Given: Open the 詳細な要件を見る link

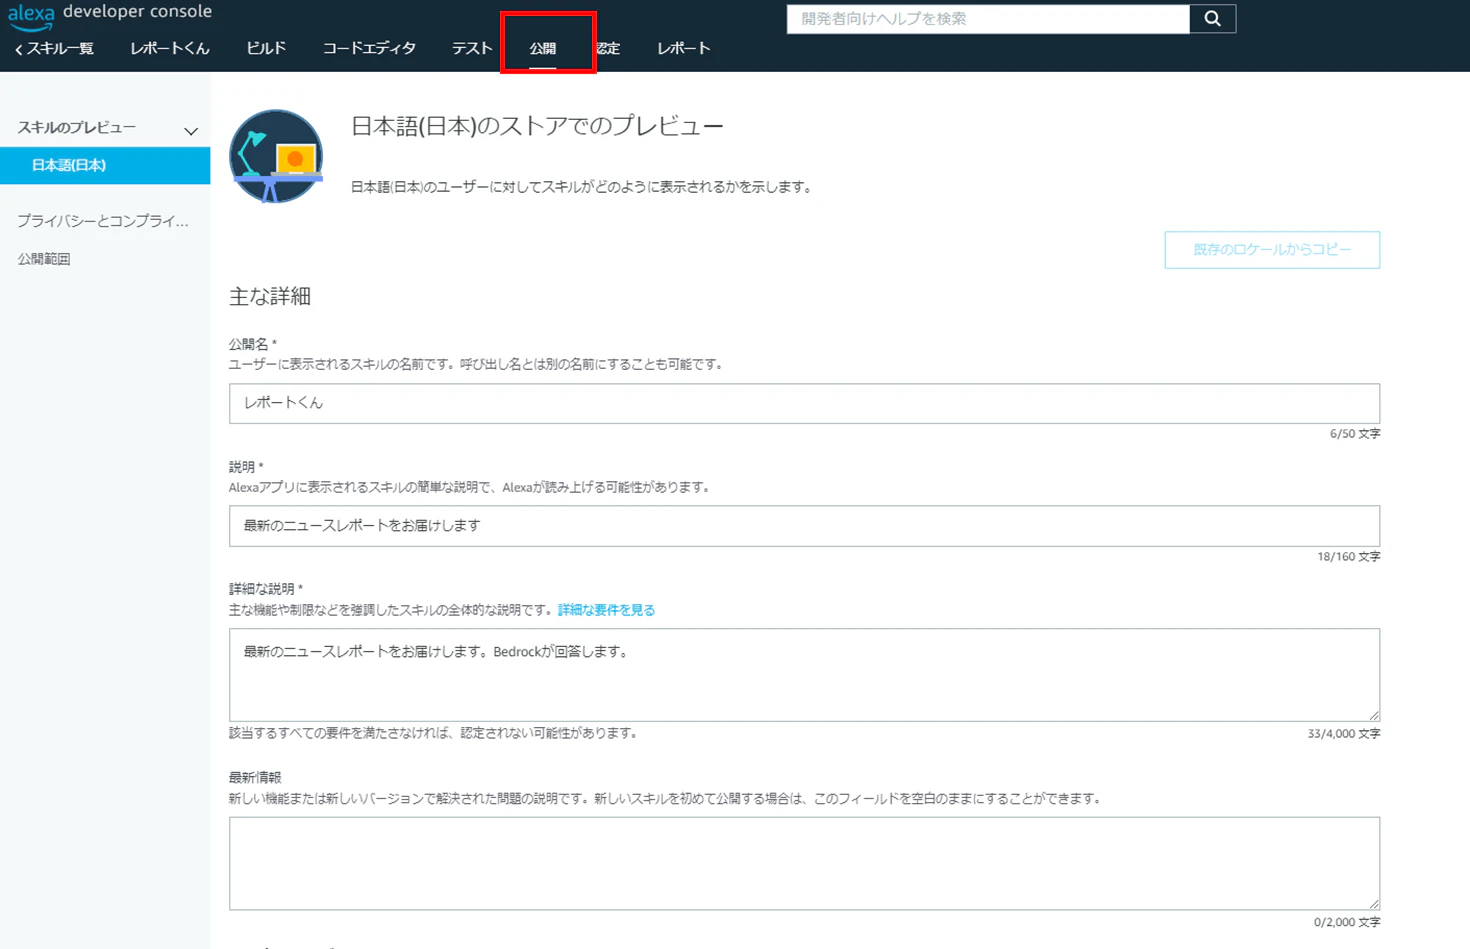Looking at the screenshot, I should click(606, 610).
